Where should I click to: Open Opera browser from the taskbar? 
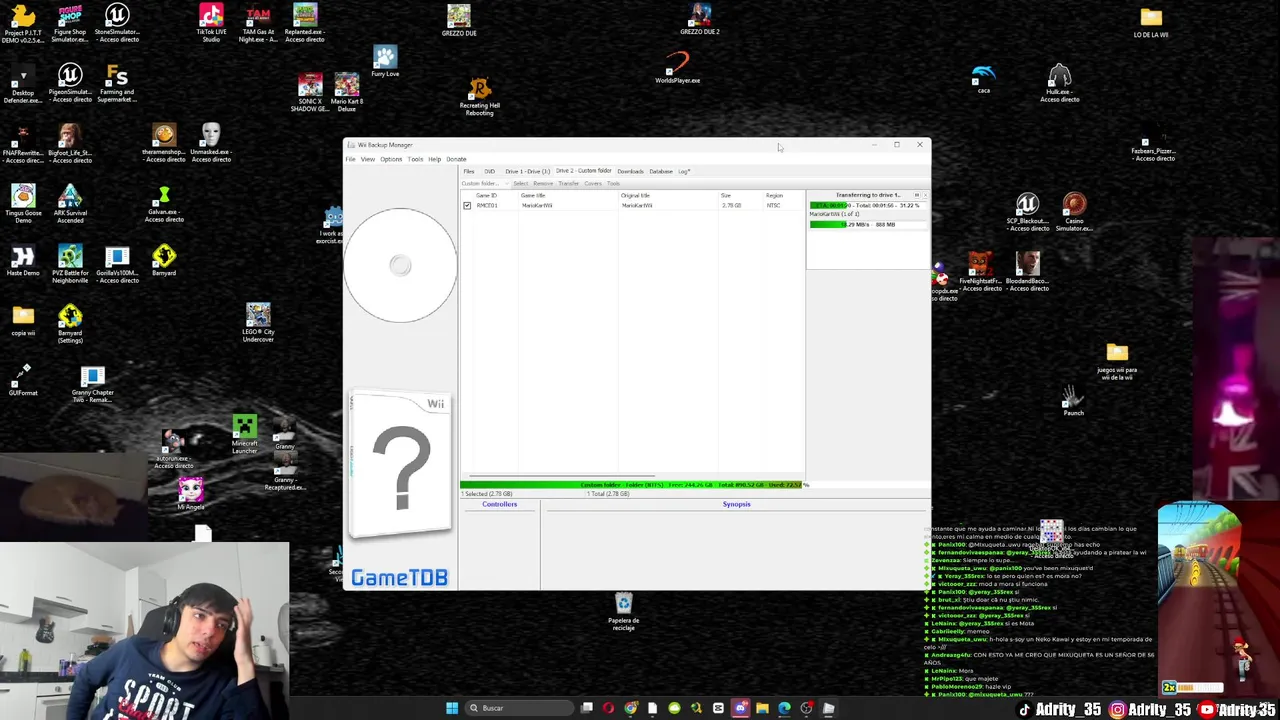tap(608, 708)
